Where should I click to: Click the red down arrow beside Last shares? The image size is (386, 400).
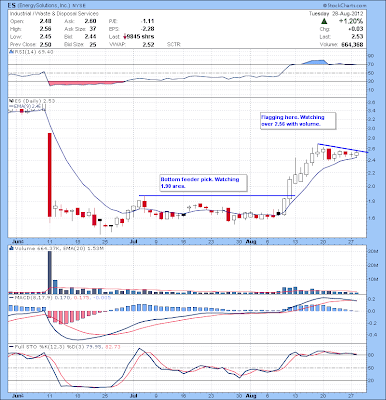[125, 36]
